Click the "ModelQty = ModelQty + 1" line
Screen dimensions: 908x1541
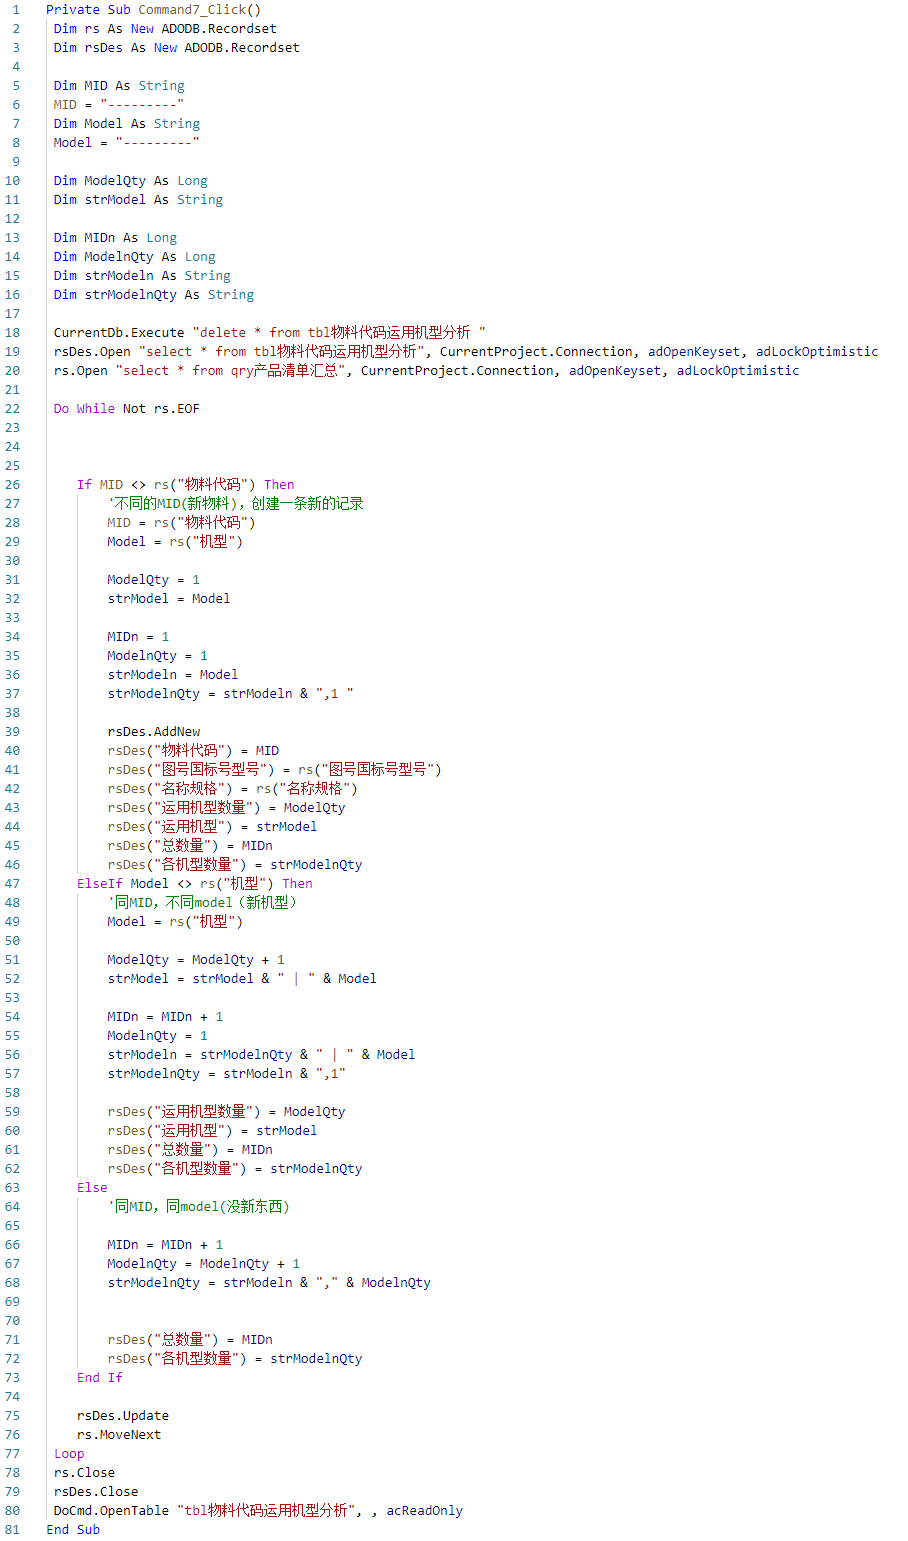click(196, 960)
